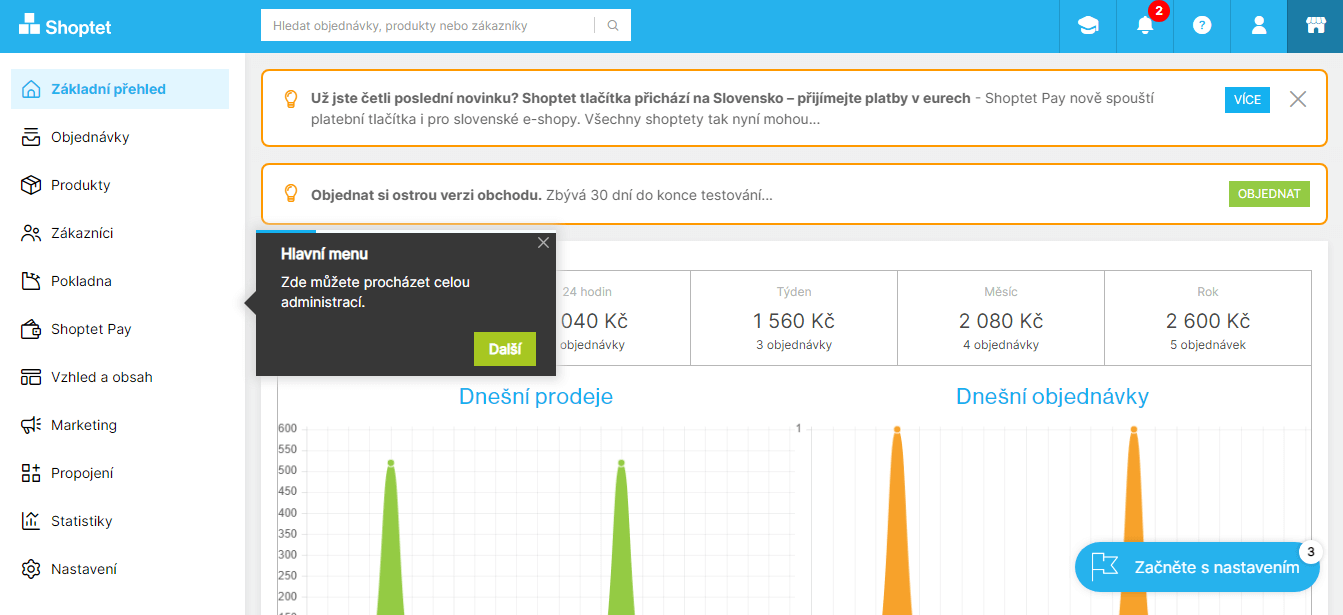
Task: Click the 2 600 Kč value
Action: pos(1208,321)
